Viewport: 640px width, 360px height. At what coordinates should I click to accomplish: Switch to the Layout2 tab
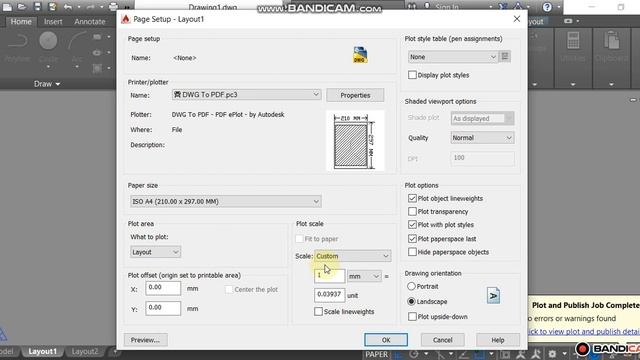point(85,351)
